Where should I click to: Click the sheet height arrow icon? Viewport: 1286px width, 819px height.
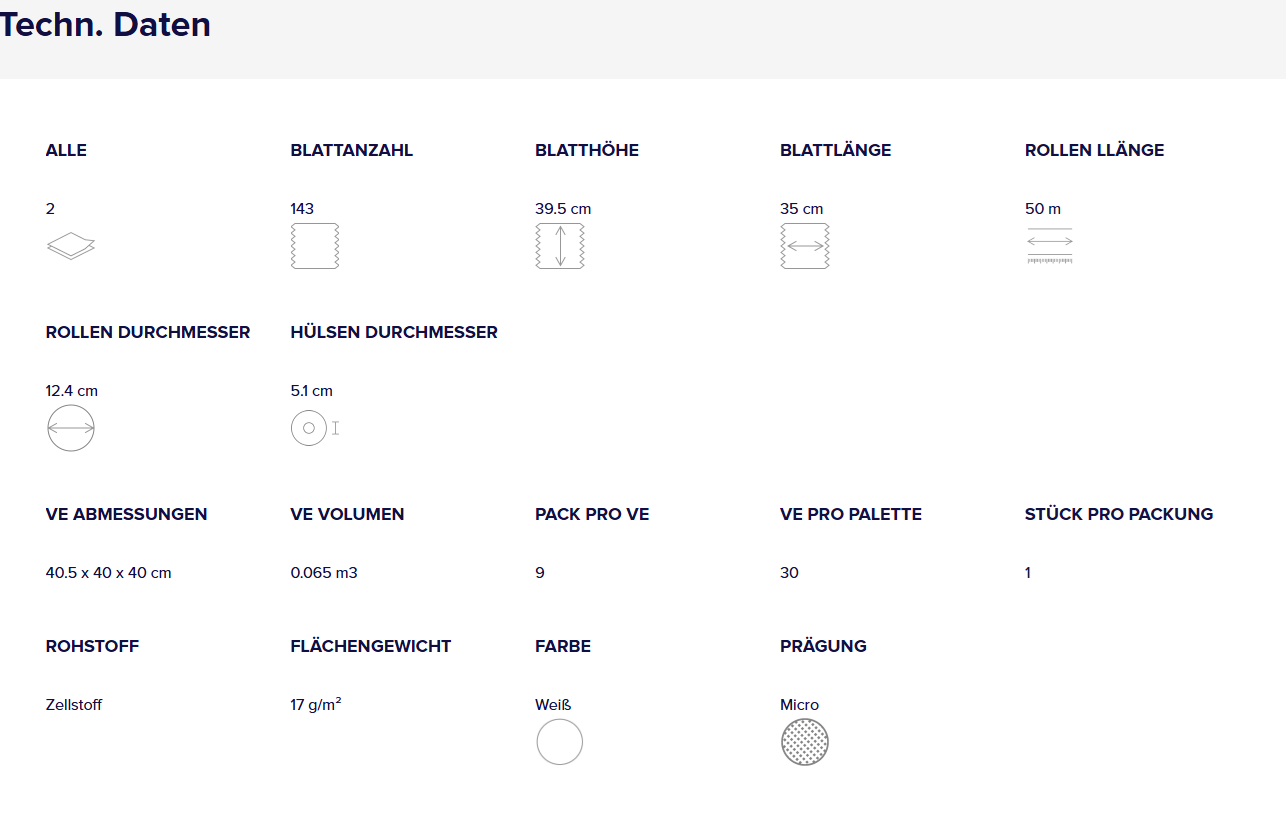coord(560,246)
